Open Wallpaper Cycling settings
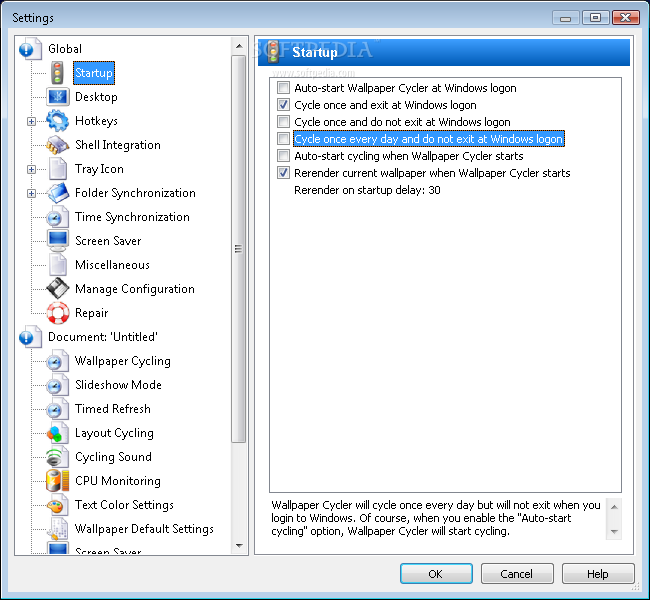650x600 pixels. tap(123, 361)
